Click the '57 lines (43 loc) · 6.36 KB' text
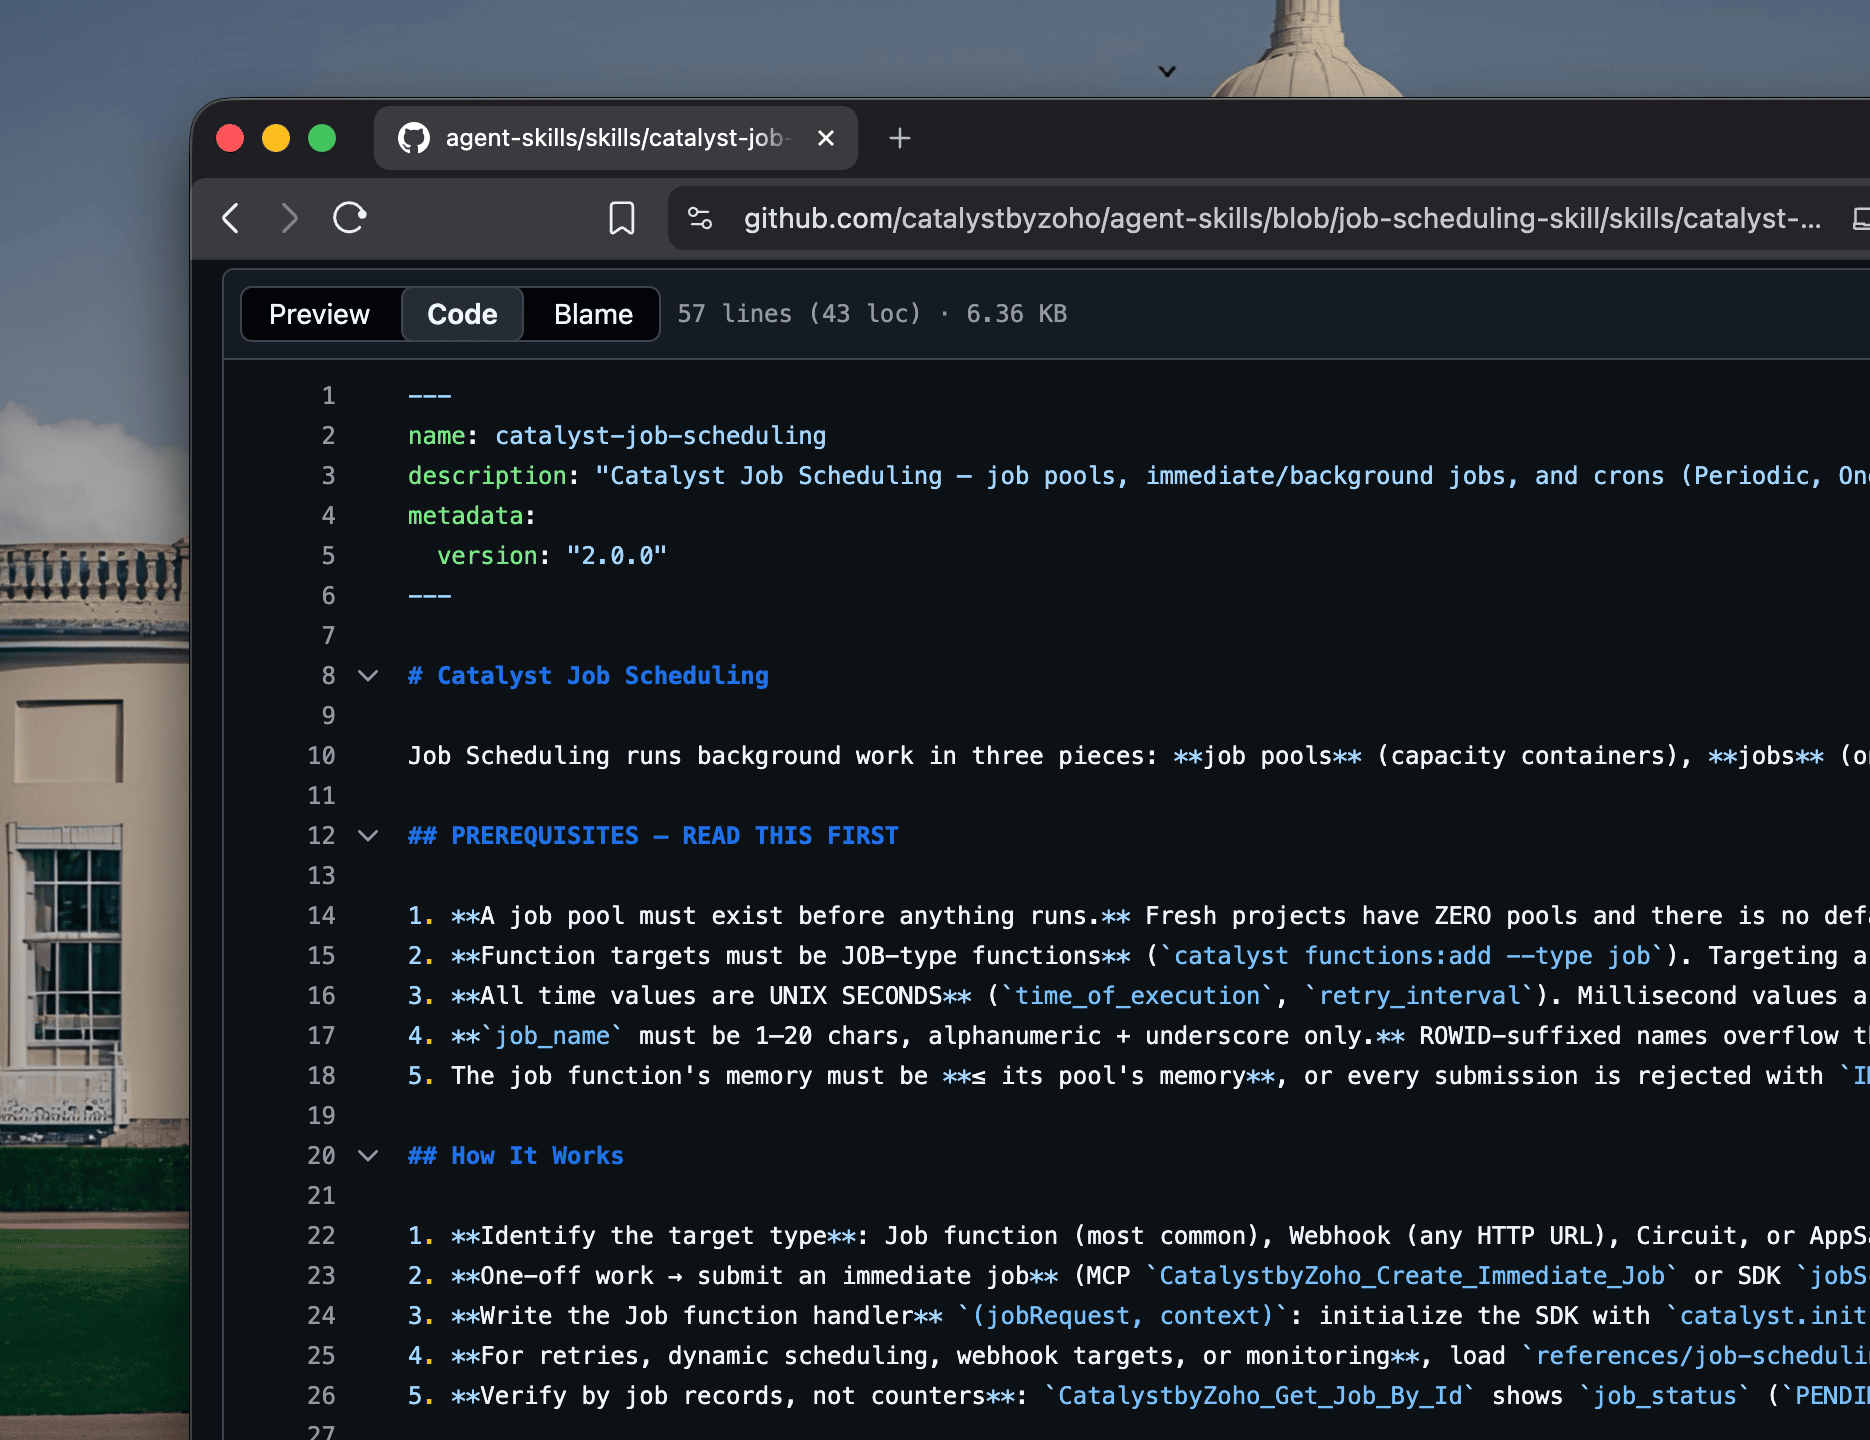The image size is (1870, 1440). 872,314
